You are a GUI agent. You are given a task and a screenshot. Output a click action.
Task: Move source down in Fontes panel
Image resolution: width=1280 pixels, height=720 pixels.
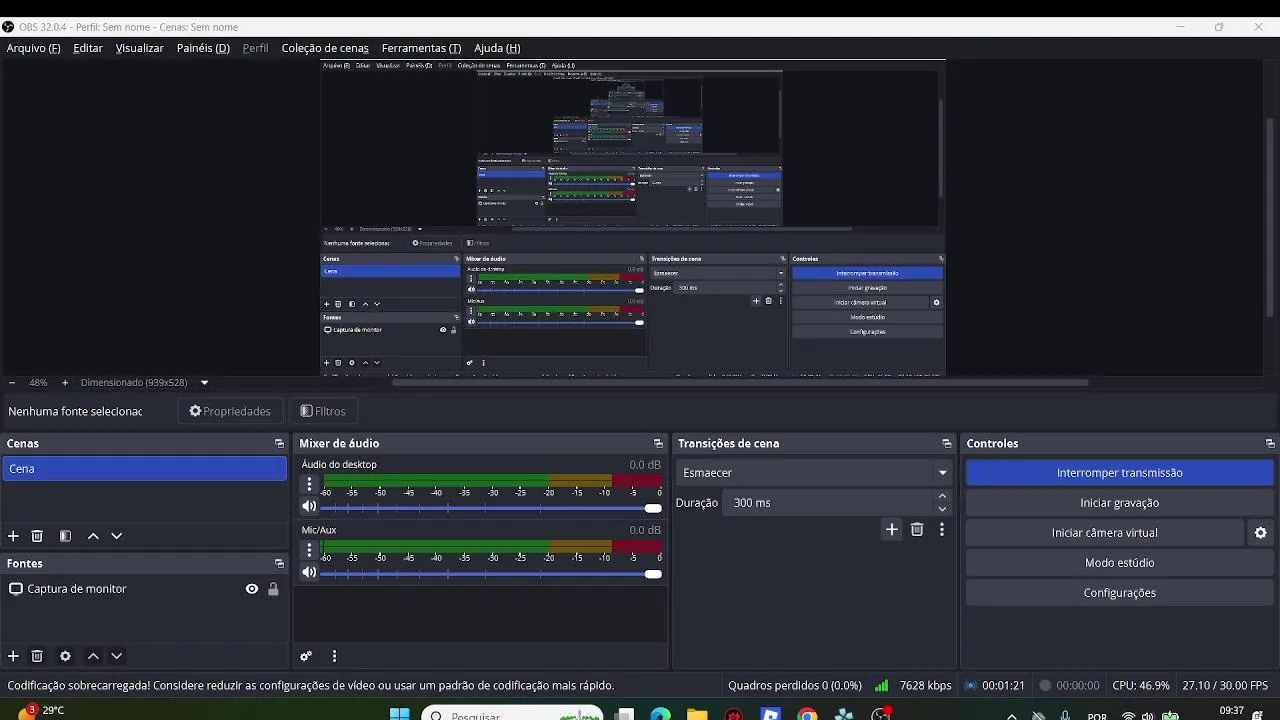tap(116, 656)
